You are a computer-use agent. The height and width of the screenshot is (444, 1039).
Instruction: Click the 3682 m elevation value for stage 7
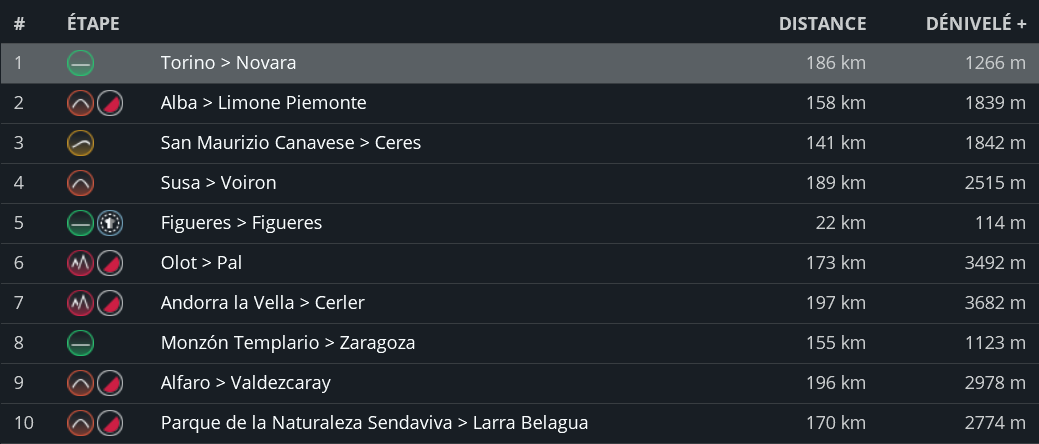pyautogui.click(x=995, y=303)
